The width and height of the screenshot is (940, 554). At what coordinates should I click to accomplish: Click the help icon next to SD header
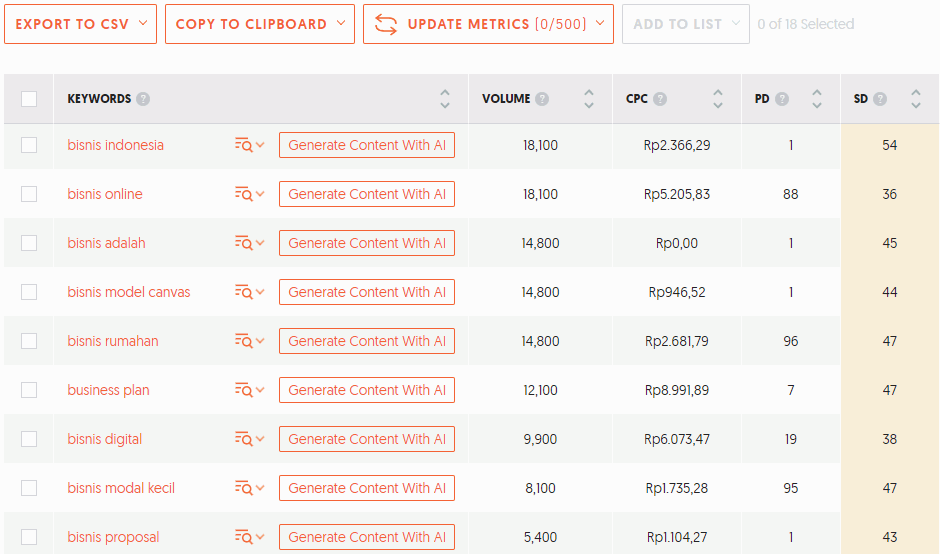(880, 99)
